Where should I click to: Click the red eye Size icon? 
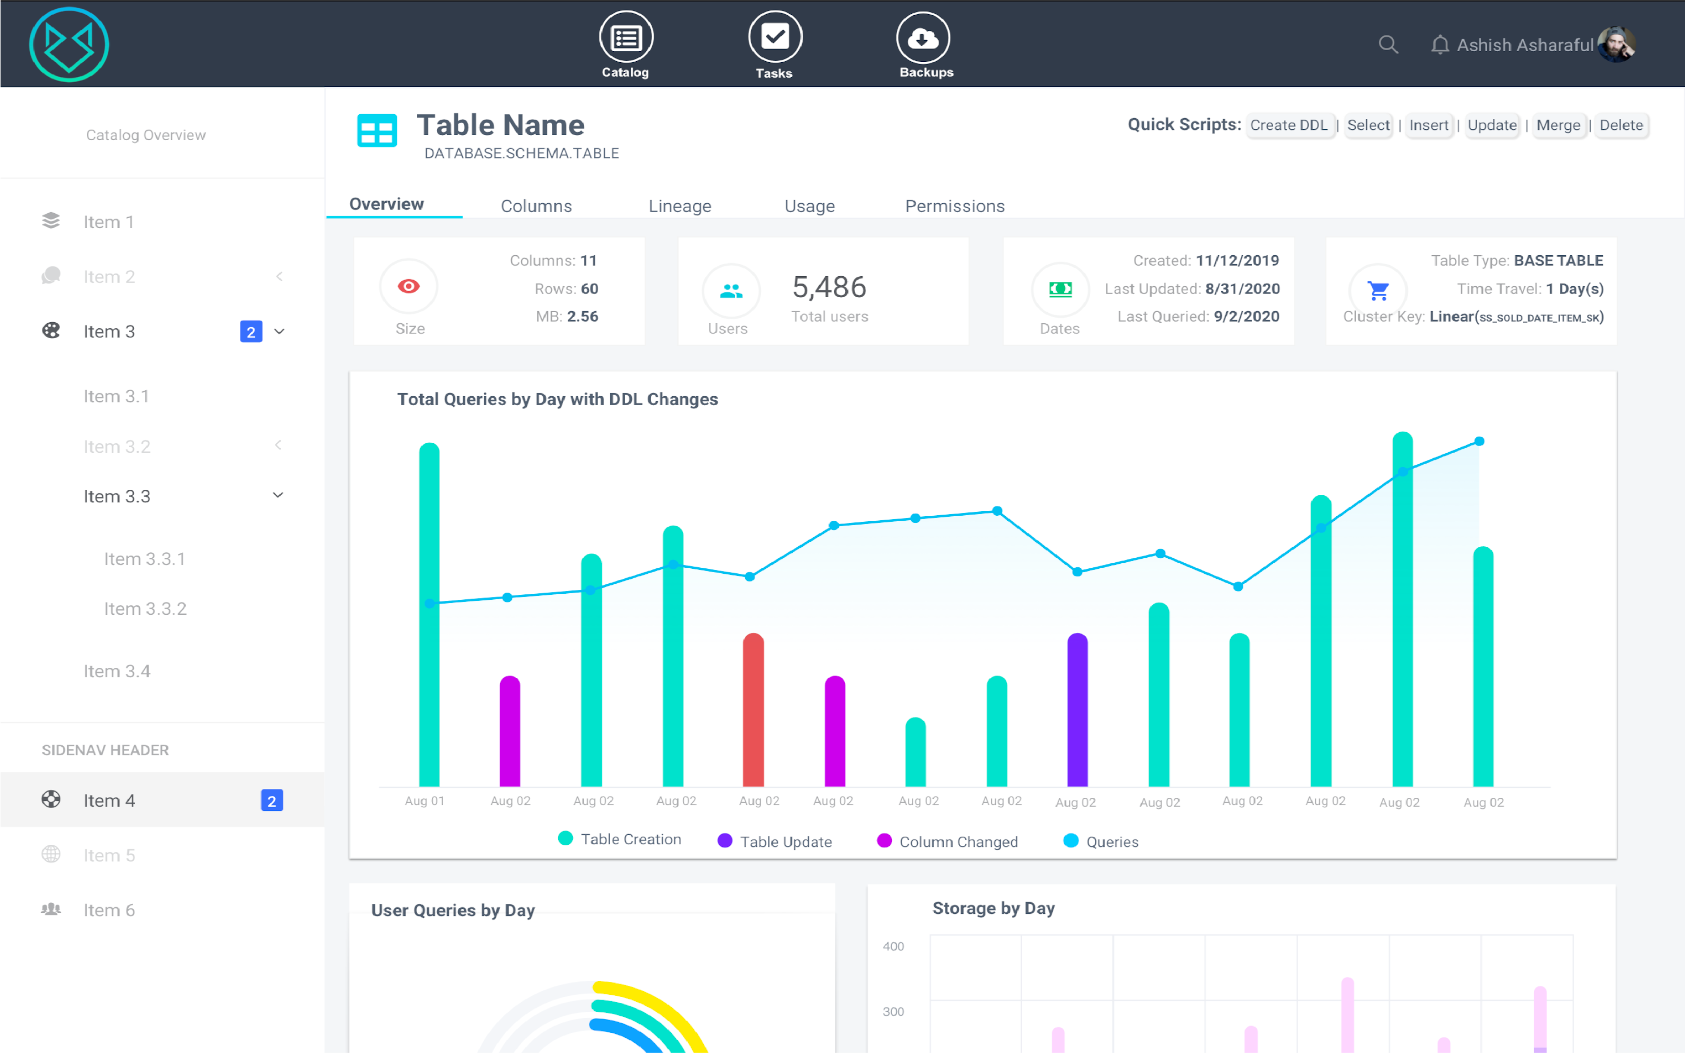click(x=408, y=286)
